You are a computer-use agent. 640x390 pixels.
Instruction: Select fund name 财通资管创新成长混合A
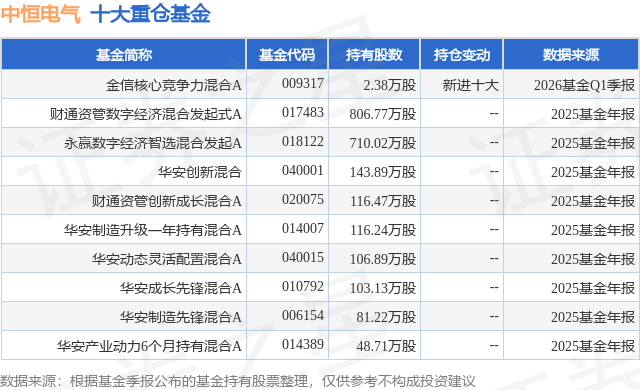167,201
